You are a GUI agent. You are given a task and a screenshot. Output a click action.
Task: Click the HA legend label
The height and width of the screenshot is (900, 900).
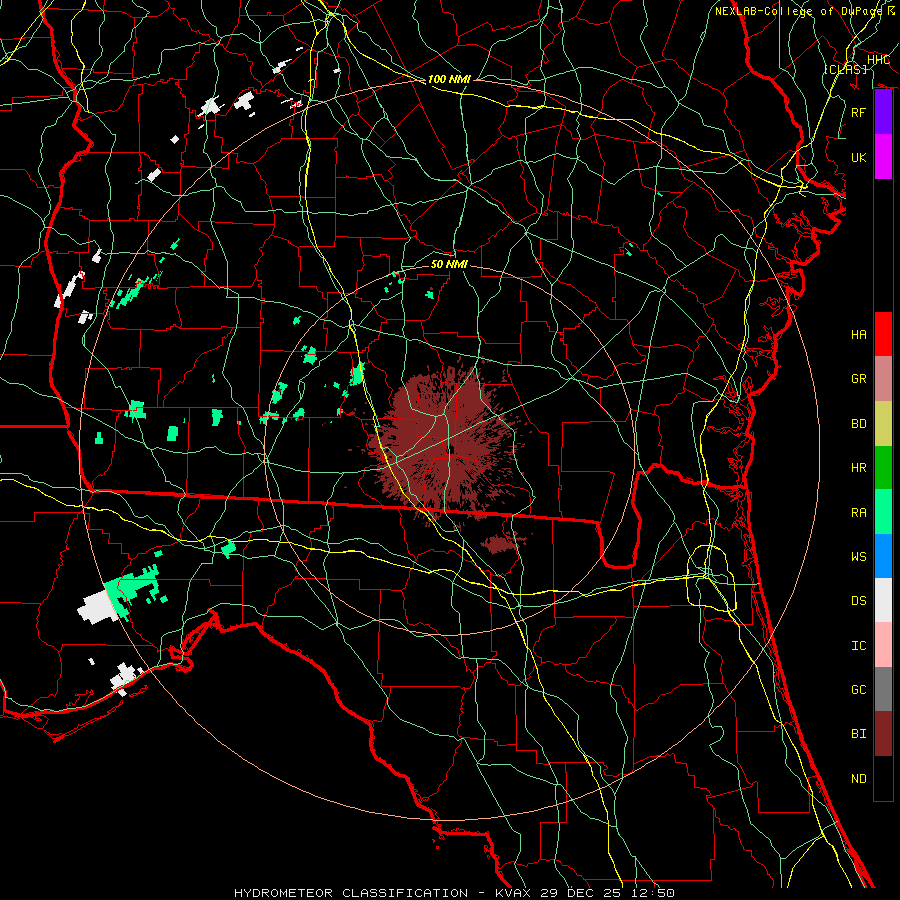pyautogui.click(x=858, y=334)
